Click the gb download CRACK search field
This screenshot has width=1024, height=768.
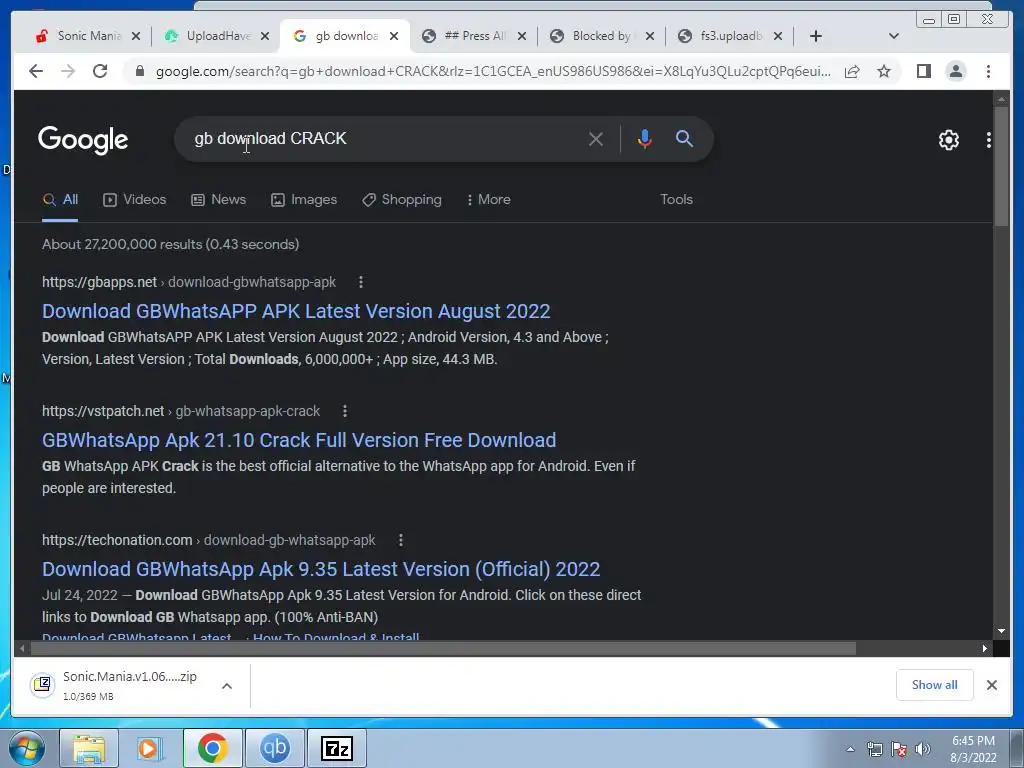(385, 139)
